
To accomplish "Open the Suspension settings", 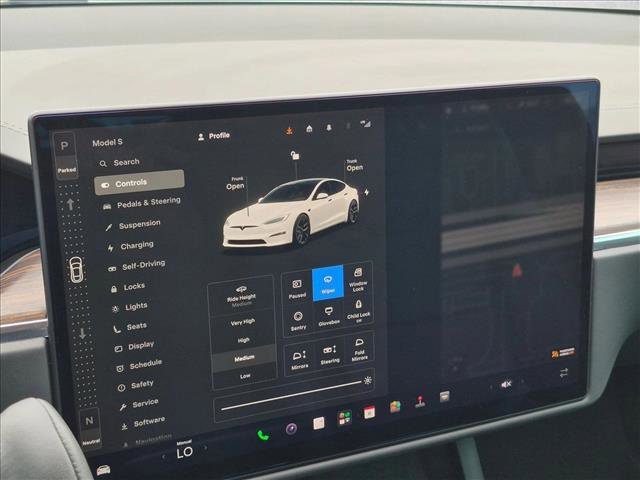I will [133, 225].
